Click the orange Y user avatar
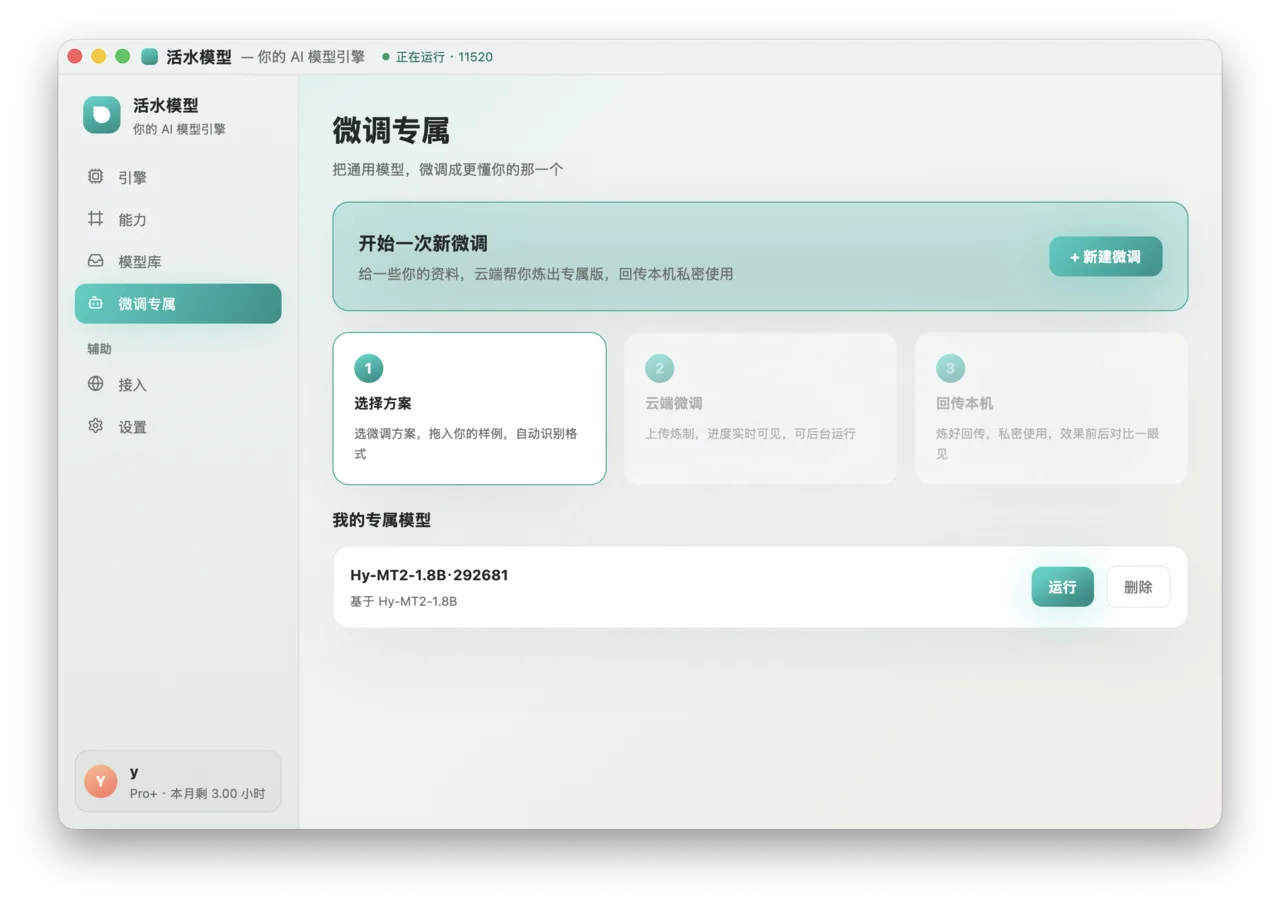 click(x=101, y=781)
